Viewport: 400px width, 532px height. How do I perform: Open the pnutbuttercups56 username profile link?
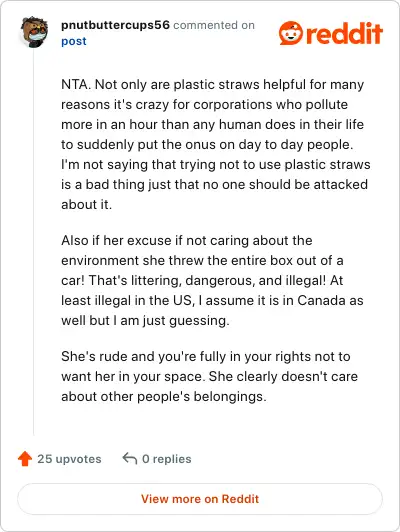[x=115, y=25]
